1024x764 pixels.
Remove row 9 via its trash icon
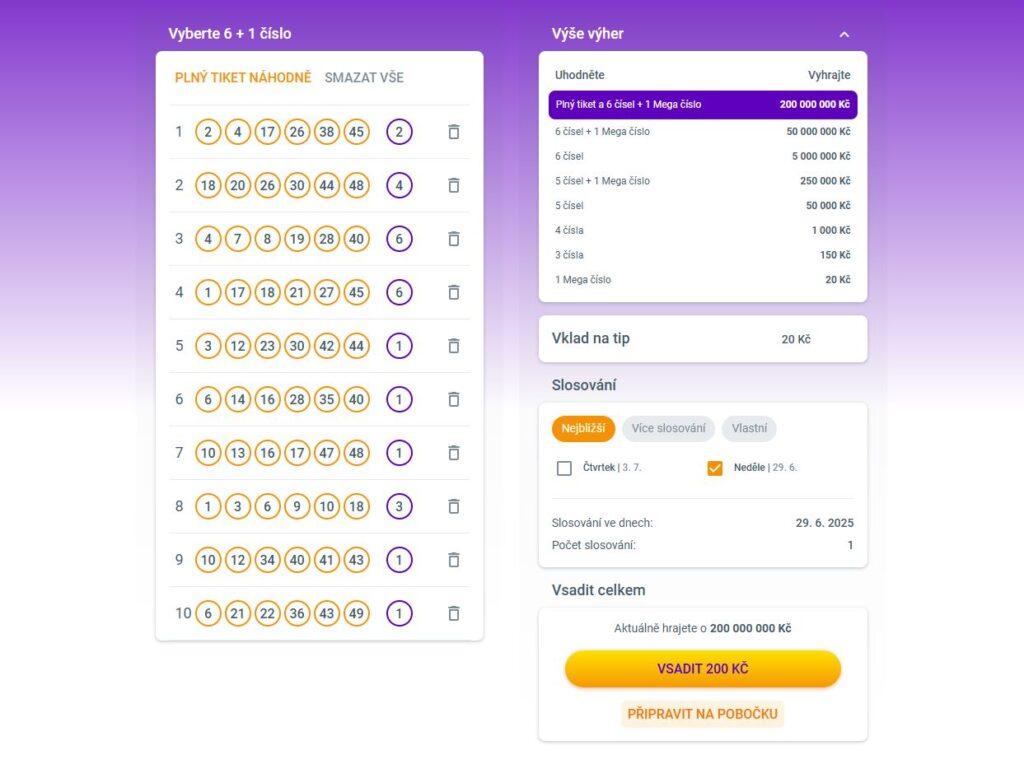tap(454, 560)
